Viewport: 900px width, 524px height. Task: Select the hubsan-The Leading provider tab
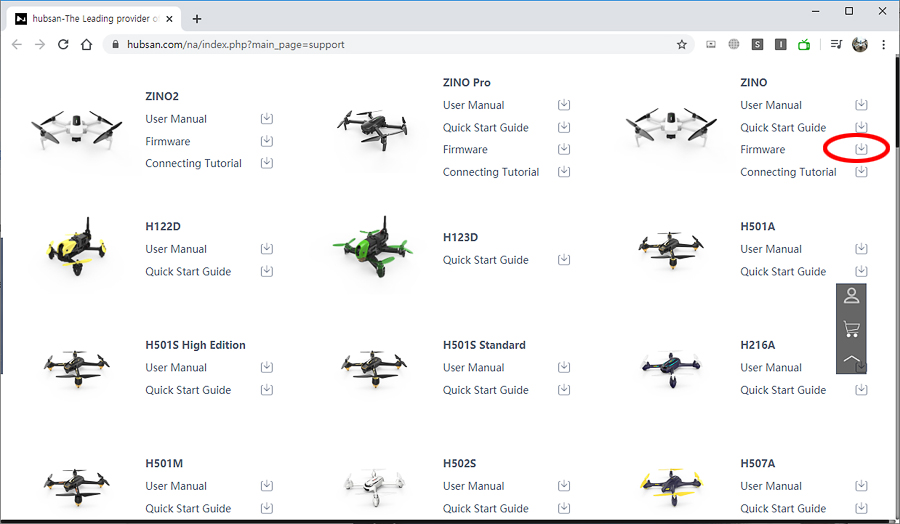click(95, 19)
